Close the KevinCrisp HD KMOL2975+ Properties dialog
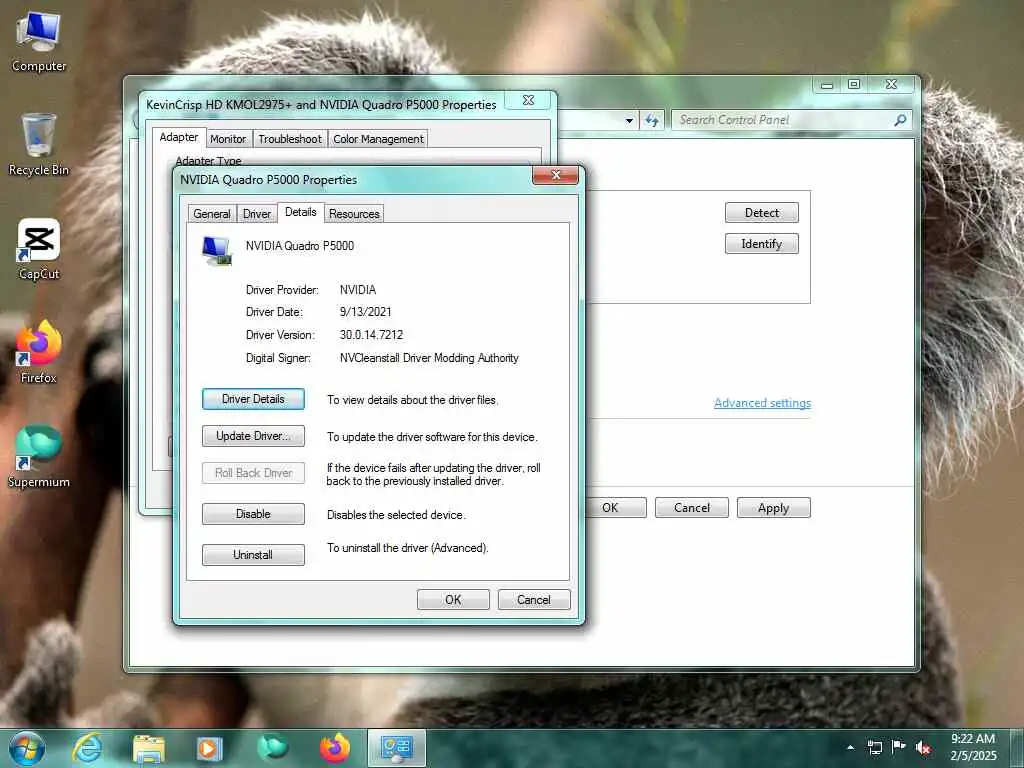This screenshot has width=1024, height=768. coord(528,101)
